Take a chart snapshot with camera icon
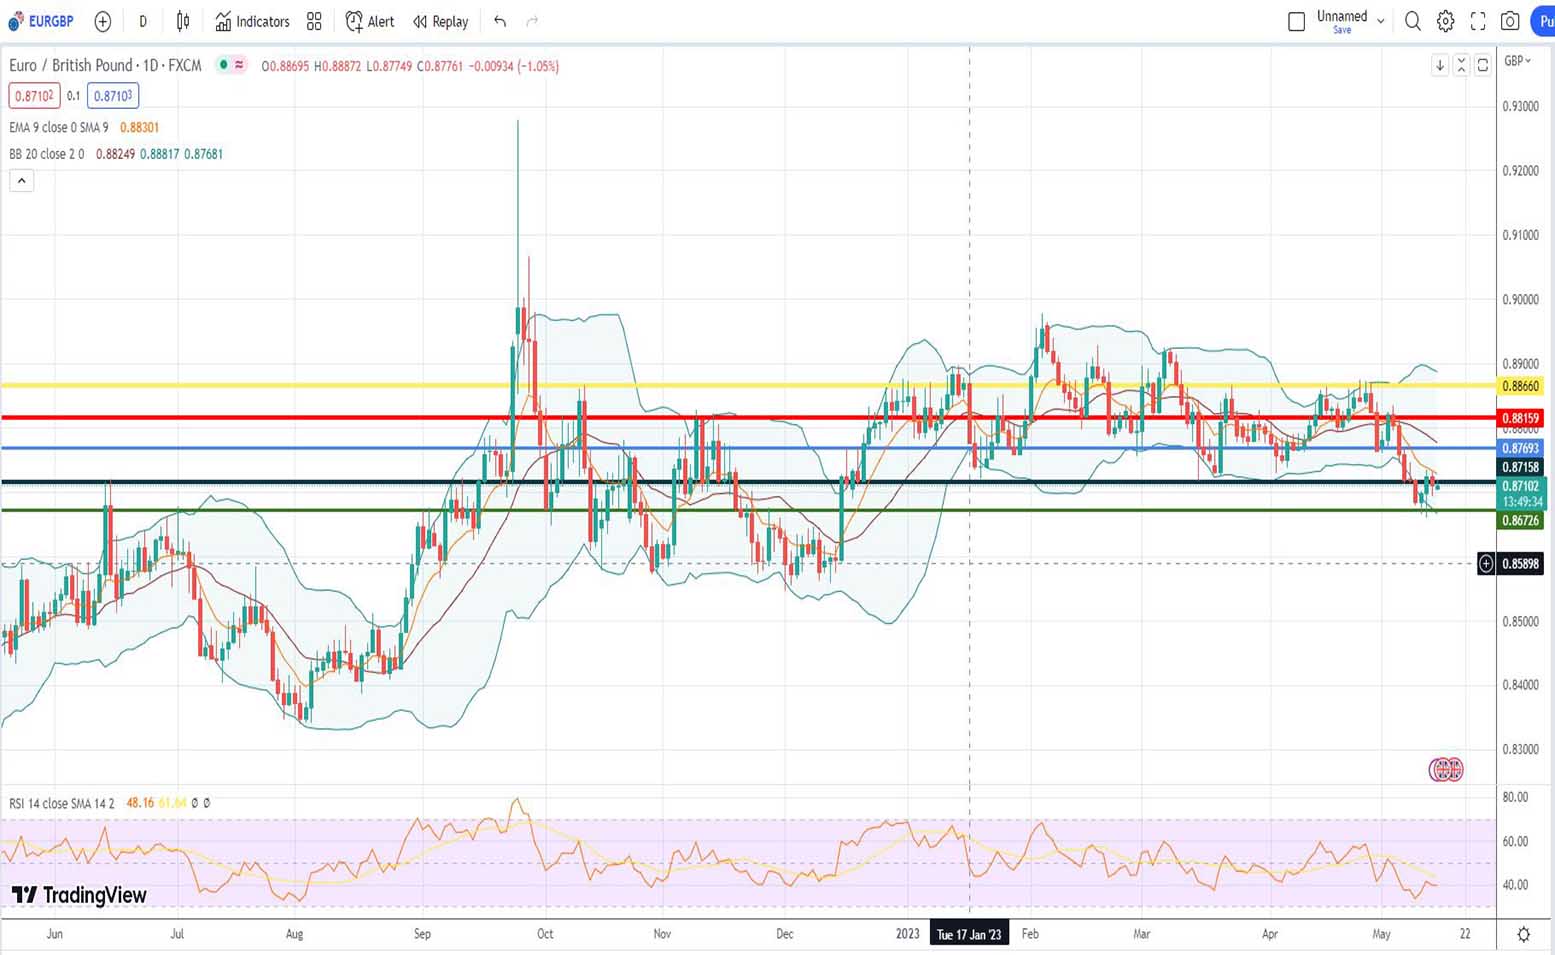This screenshot has height=955, width=1555. [x=1510, y=21]
